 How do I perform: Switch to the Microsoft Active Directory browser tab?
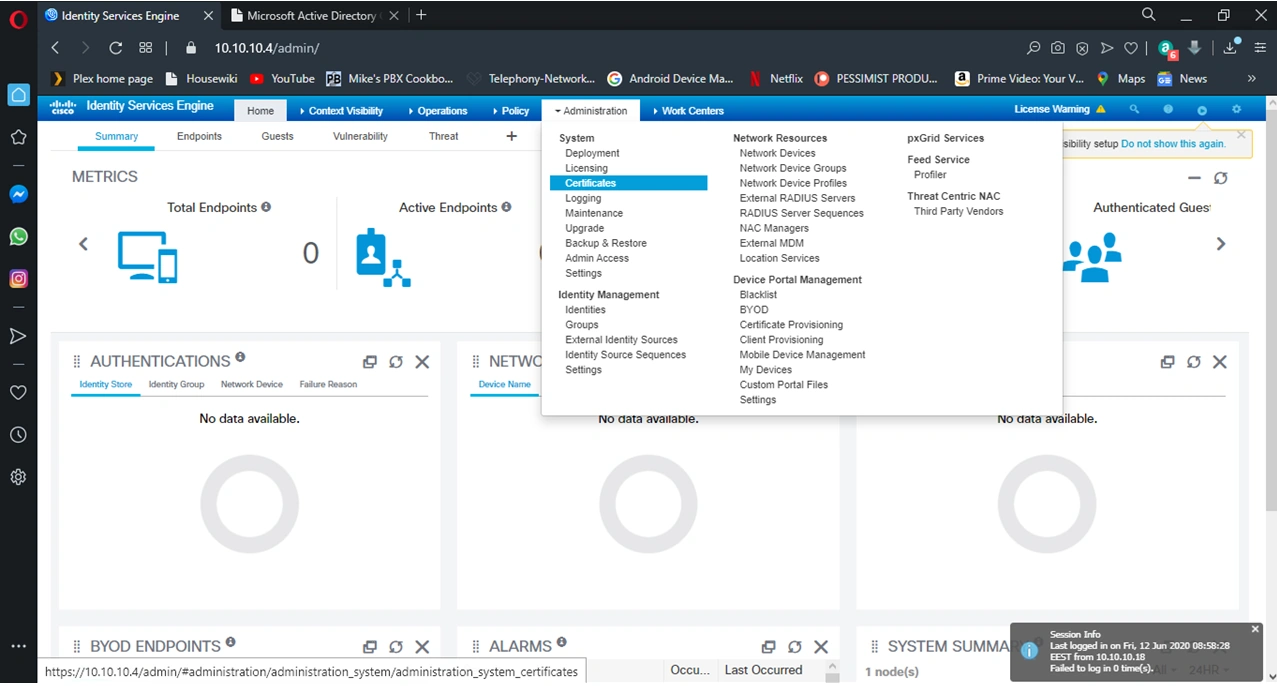pyautogui.click(x=312, y=15)
